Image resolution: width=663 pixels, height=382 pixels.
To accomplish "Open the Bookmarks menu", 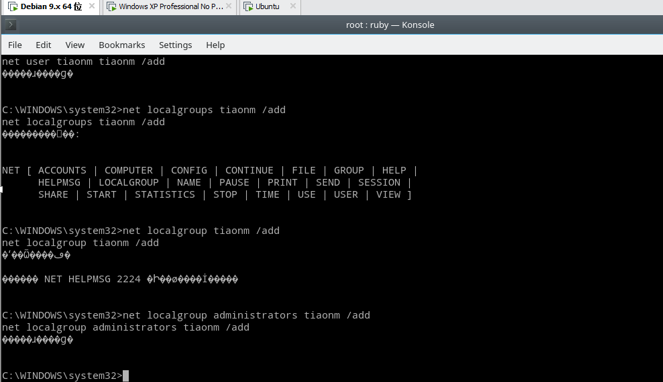I will (x=122, y=45).
